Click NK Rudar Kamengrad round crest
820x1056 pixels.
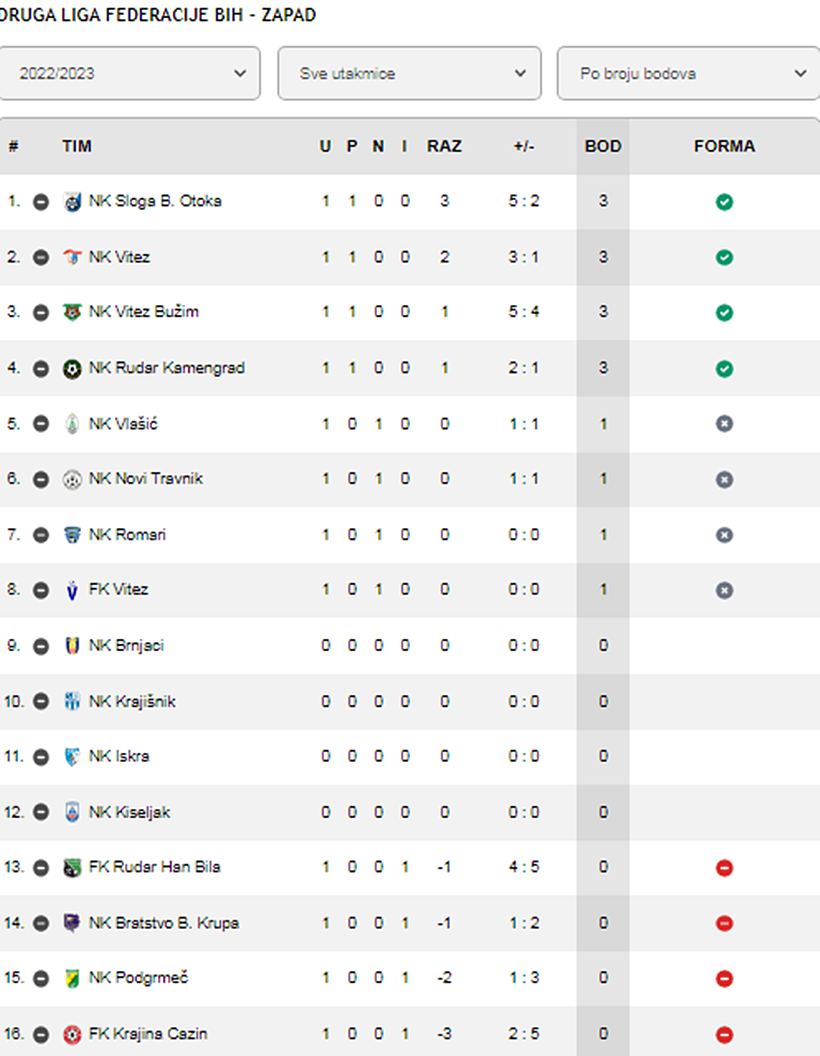click(x=72, y=368)
